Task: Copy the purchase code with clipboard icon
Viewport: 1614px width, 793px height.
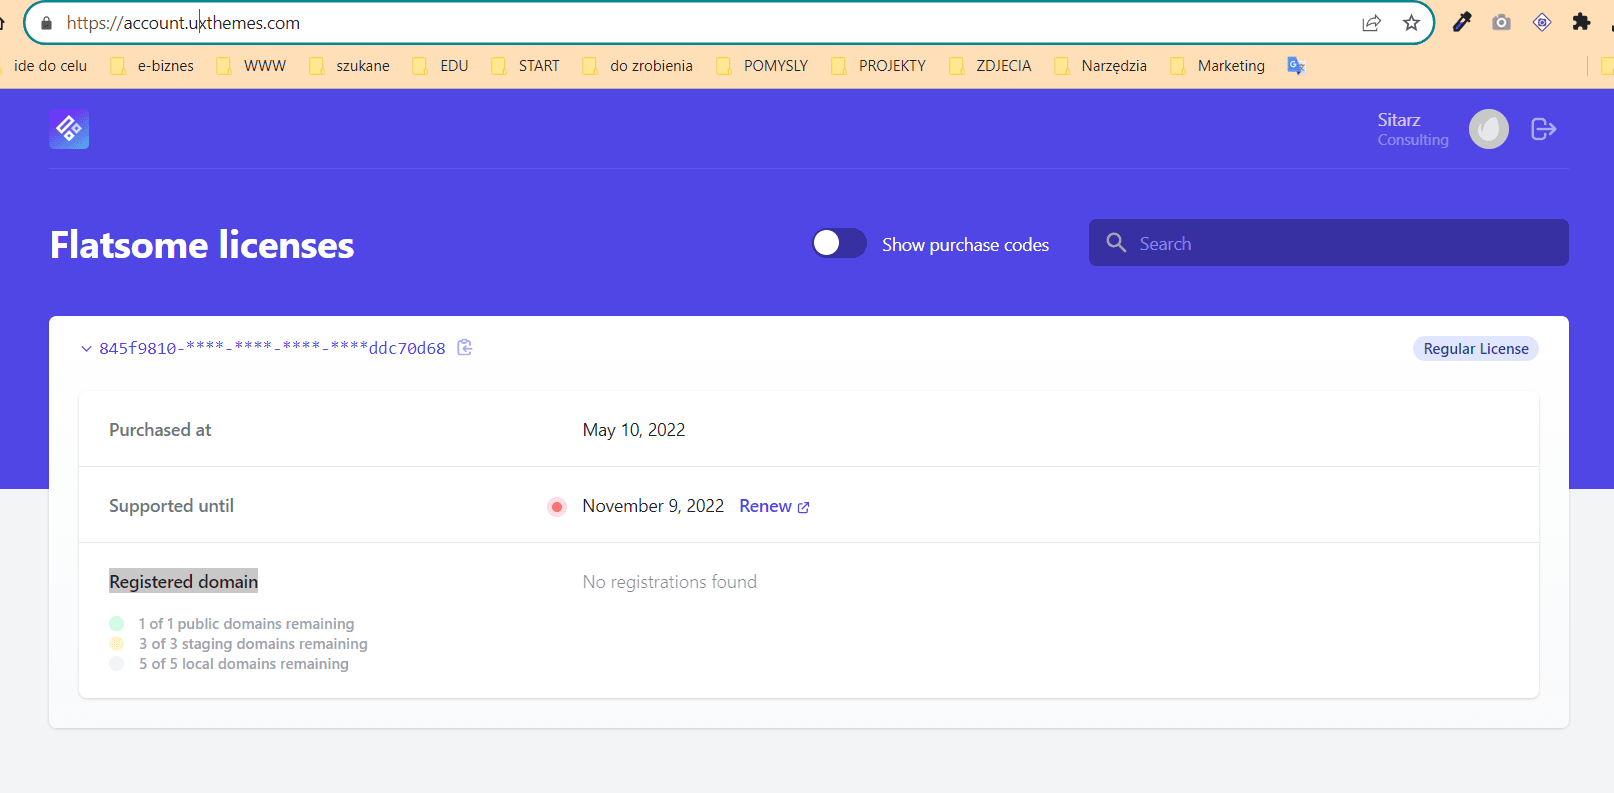Action: (465, 348)
